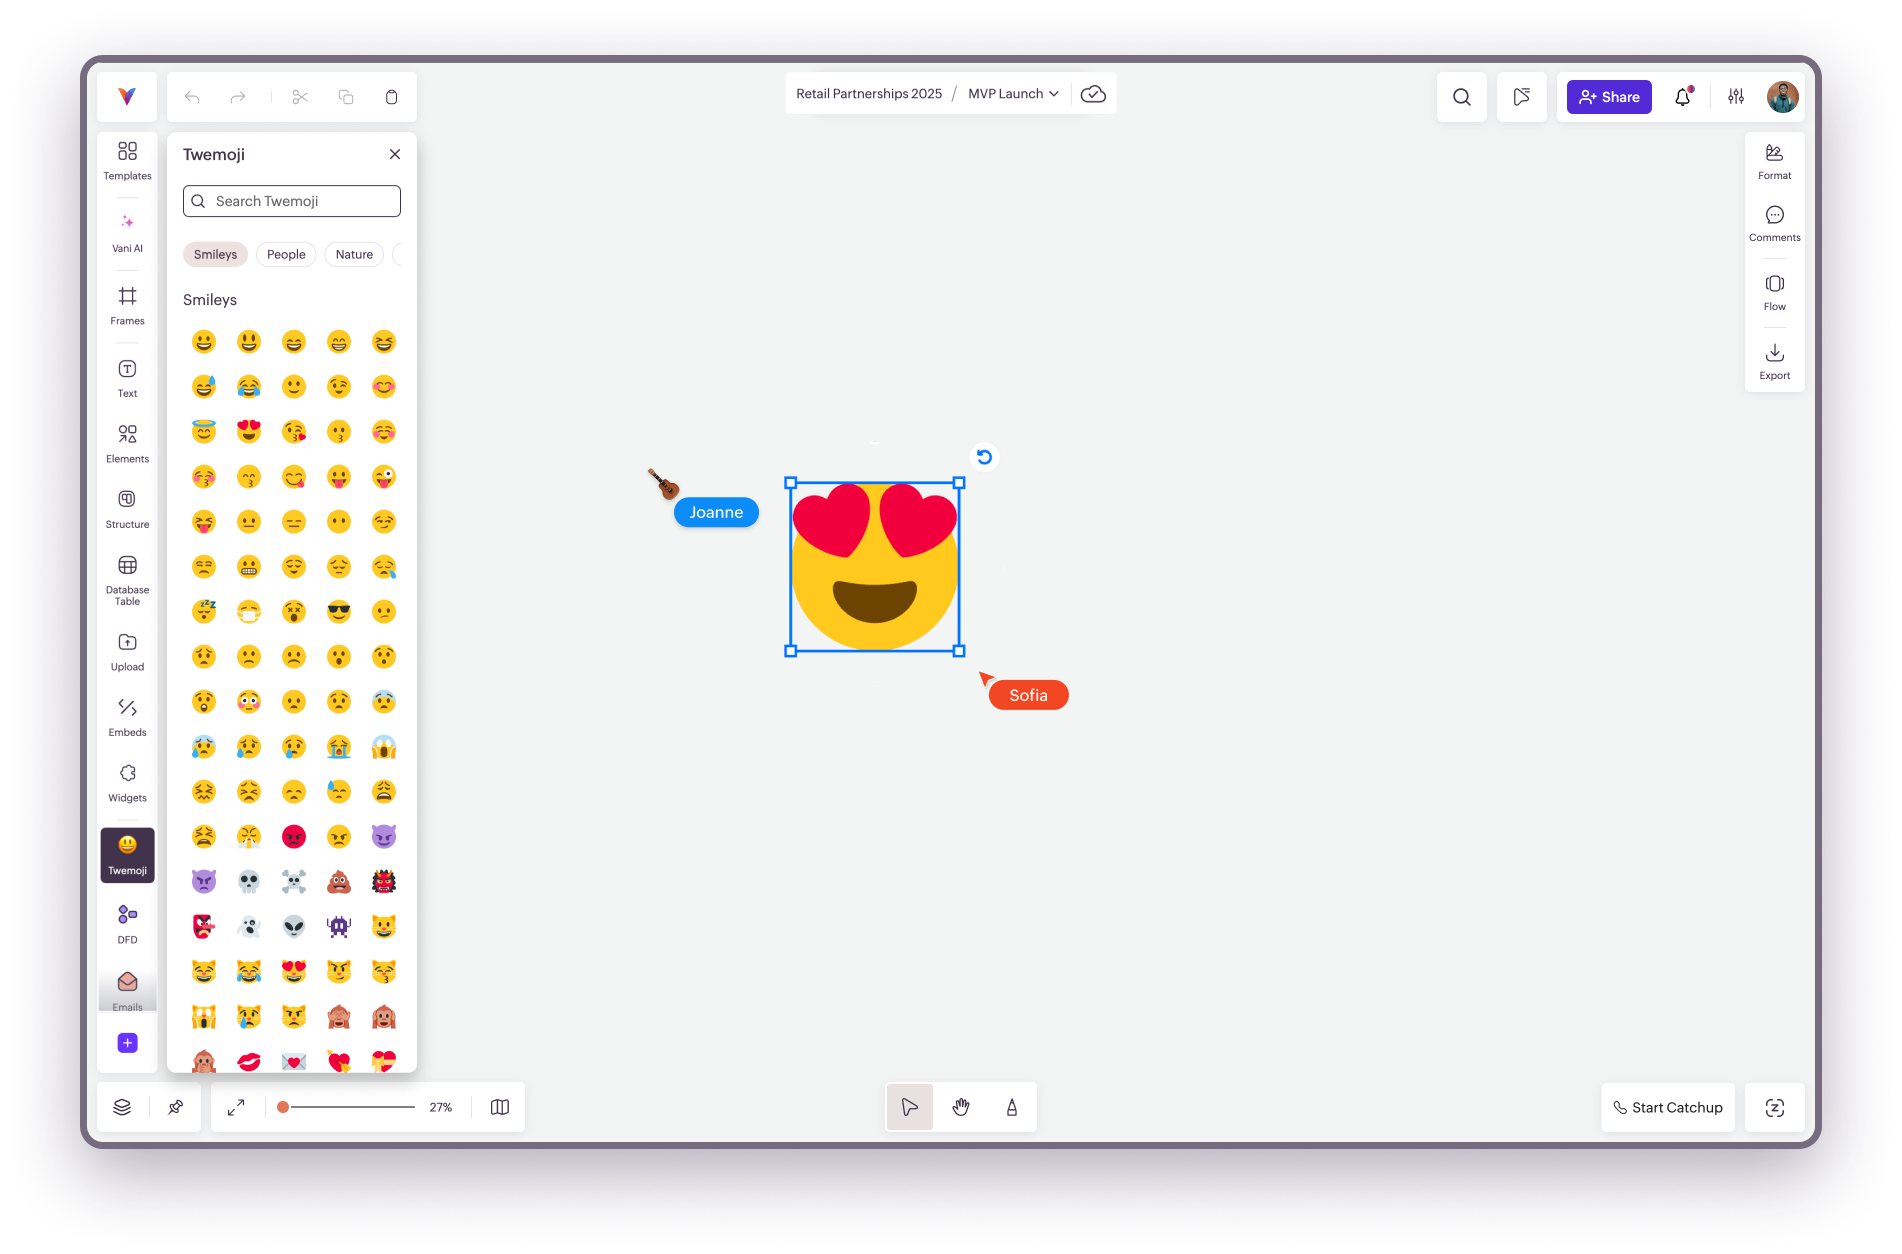
Task: Select the pointer cursor tool
Action: pyautogui.click(x=910, y=1107)
